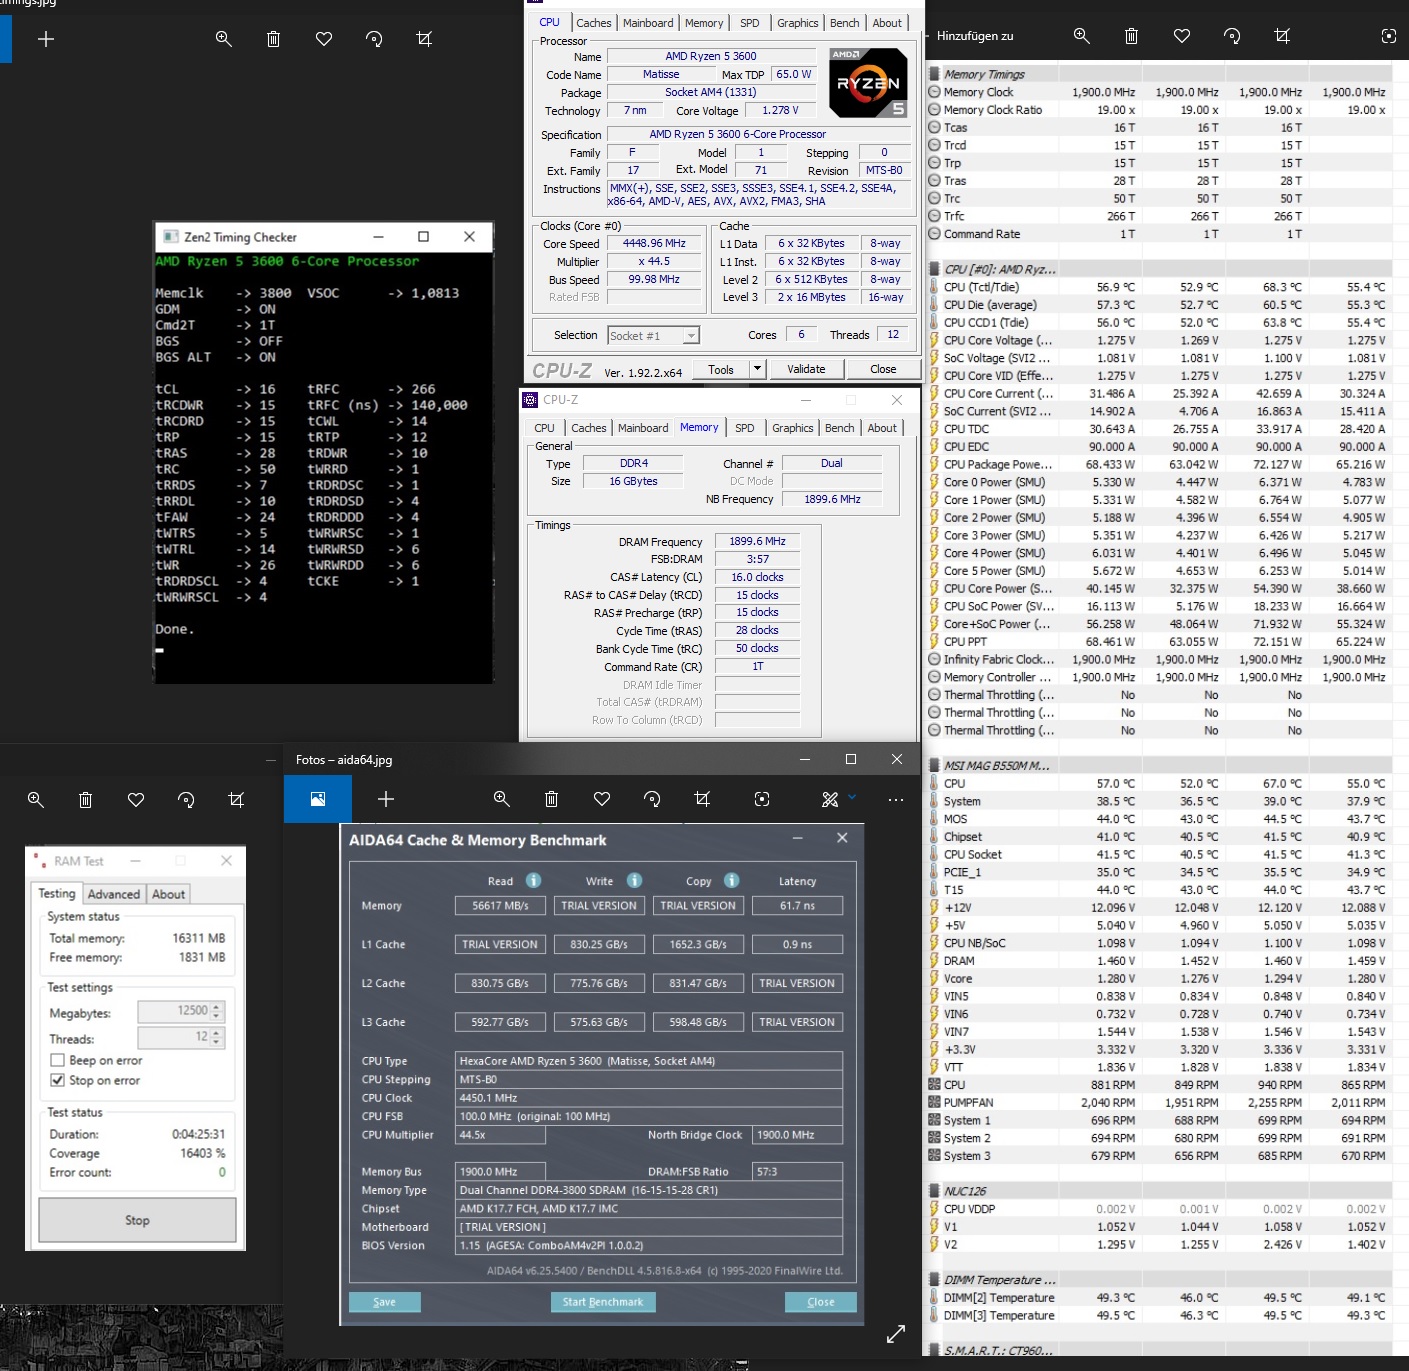Enable Beep on error checkbox in RAM Test
The image size is (1409, 1371).
(58, 1060)
